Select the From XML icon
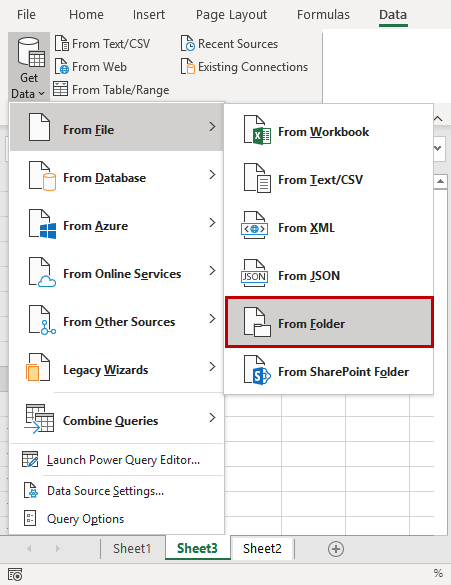The image size is (451, 585). coord(254,226)
